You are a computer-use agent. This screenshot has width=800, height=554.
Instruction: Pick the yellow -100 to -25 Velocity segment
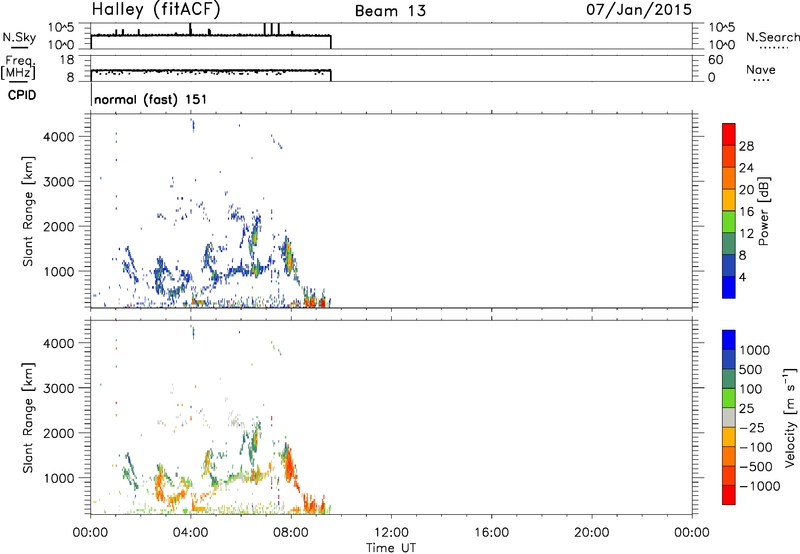(x=729, y=437)
